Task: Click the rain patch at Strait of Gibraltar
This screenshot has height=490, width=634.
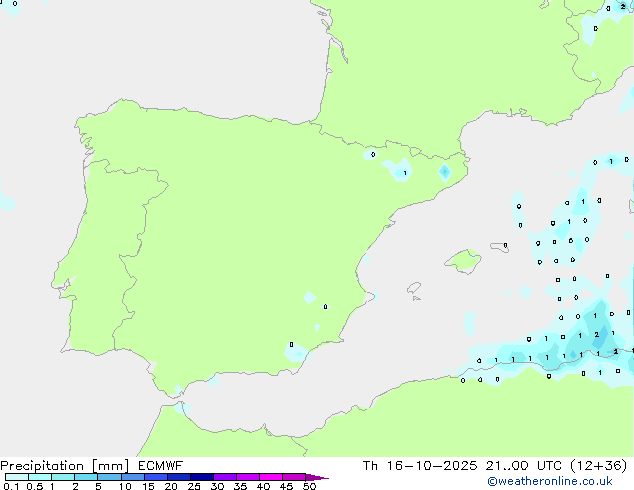Action: [181, 406]
